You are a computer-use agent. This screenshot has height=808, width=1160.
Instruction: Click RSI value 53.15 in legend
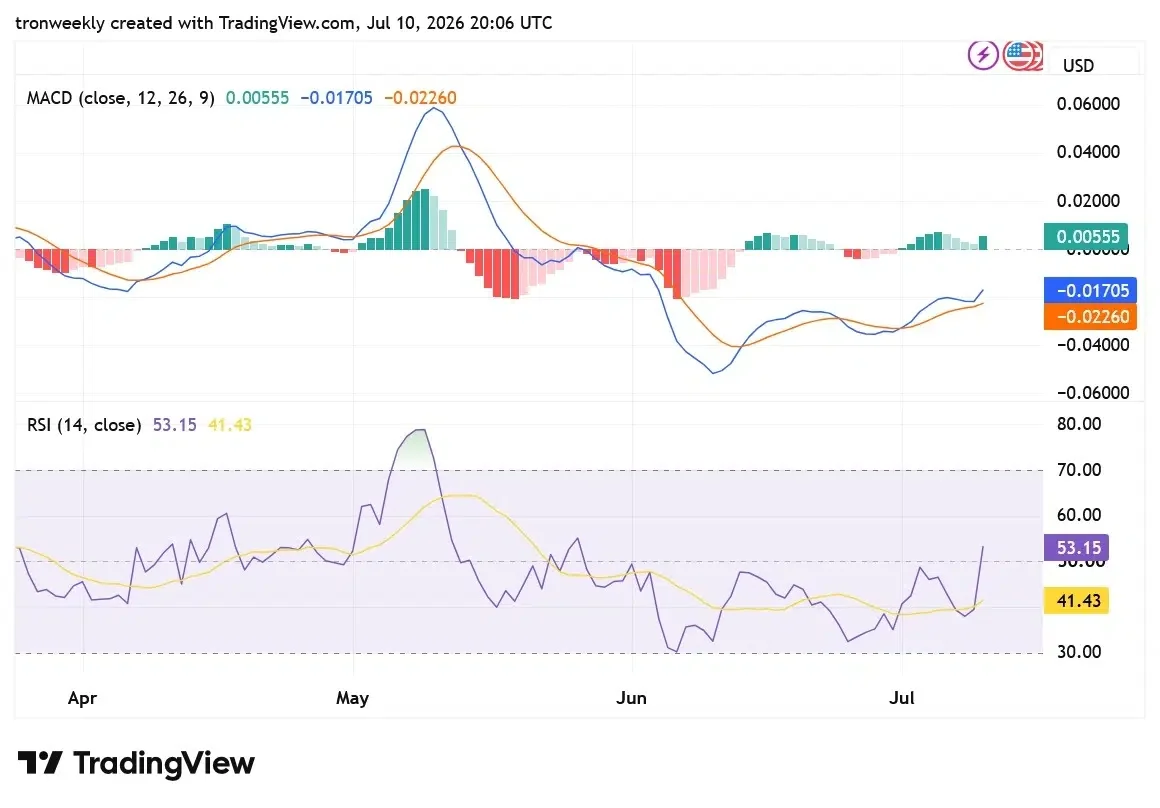point(175,425)
